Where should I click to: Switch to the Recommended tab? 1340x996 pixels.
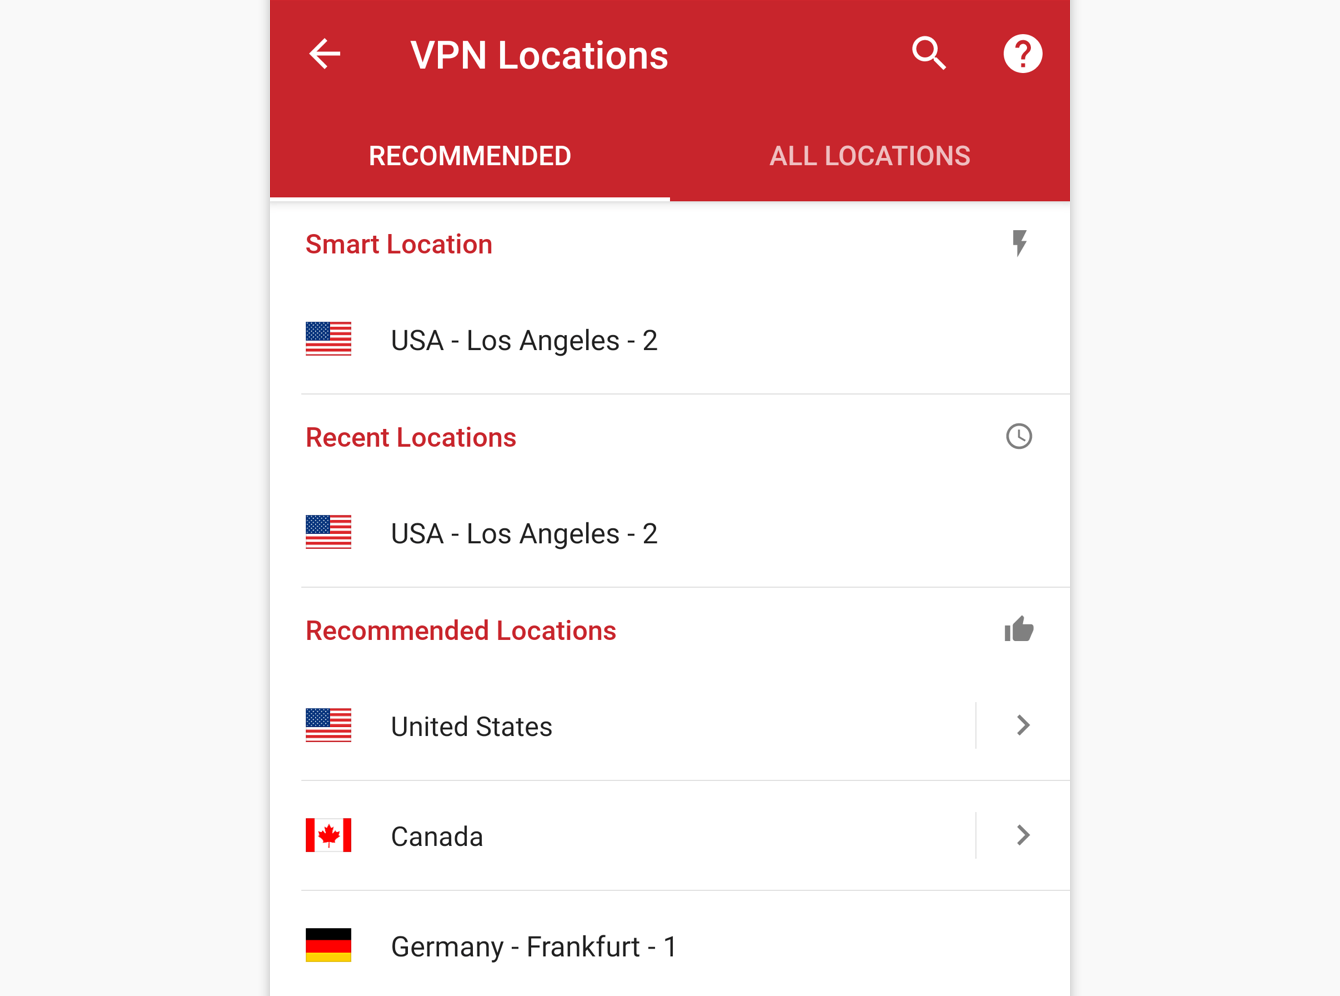coord(470,156)
